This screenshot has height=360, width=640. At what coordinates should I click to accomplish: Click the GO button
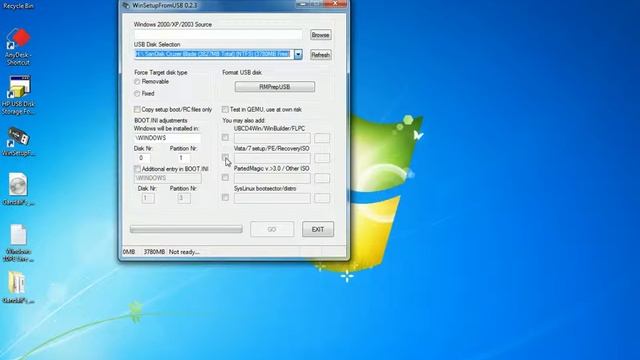(272, 229)
